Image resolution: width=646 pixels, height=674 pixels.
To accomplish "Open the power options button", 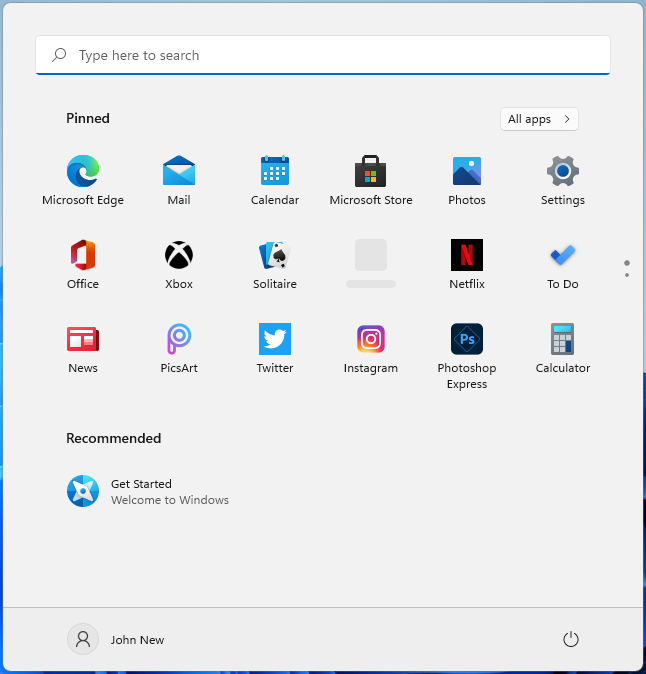I will point(571,639).
